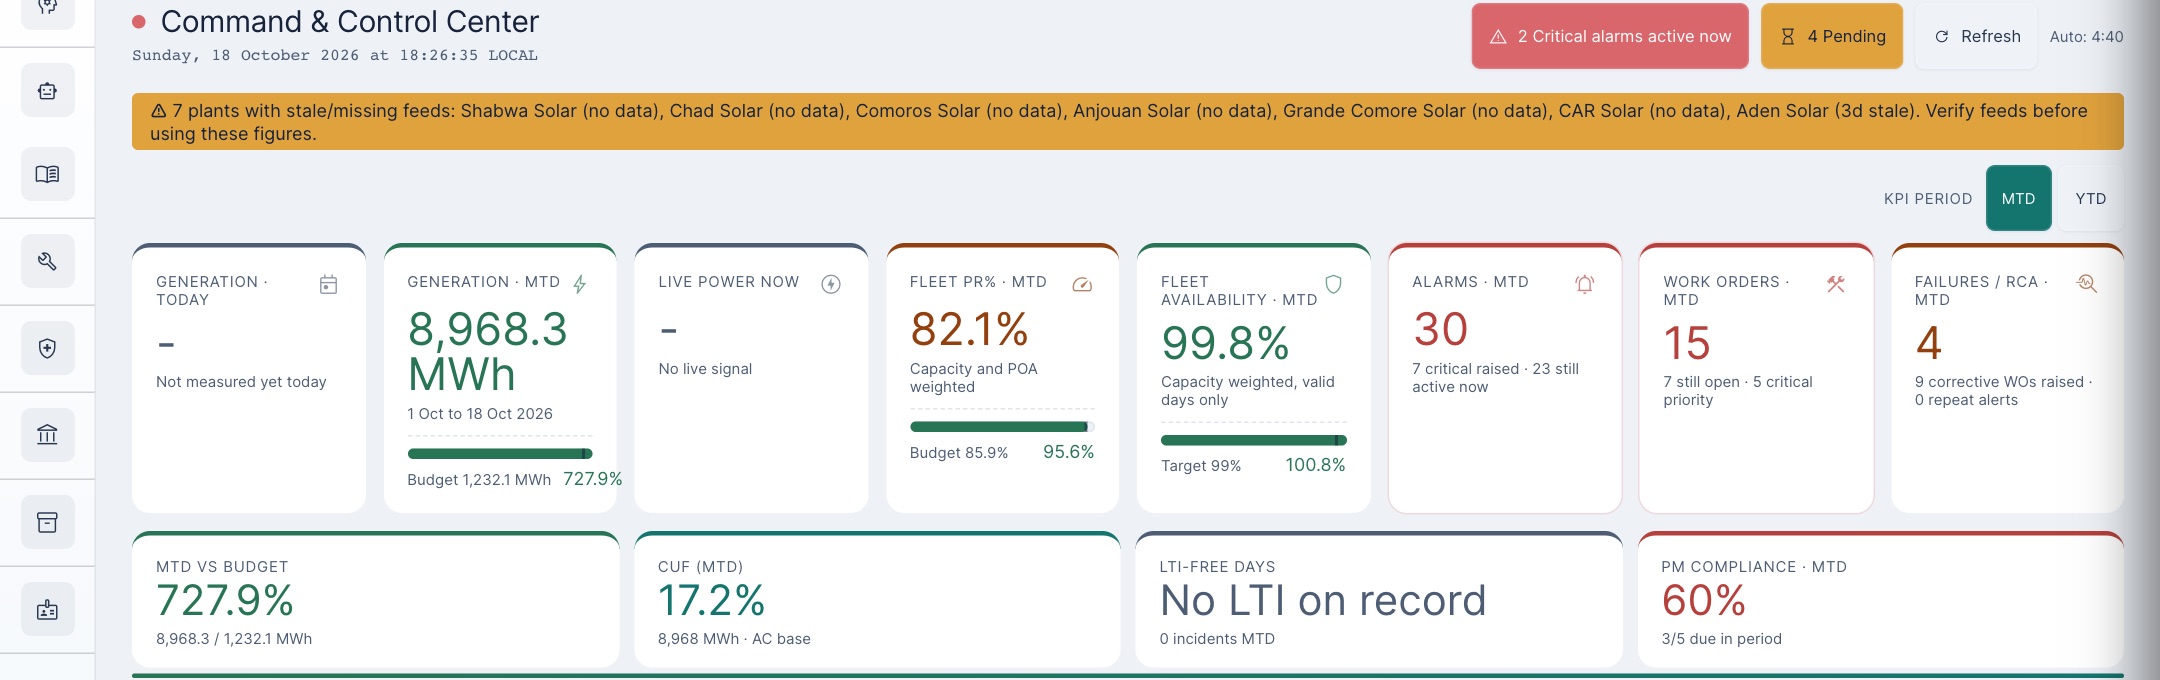Click '1 Oct to 18 Oct 2026' date range
2160x680 pixels.
(x=480, y=414)
